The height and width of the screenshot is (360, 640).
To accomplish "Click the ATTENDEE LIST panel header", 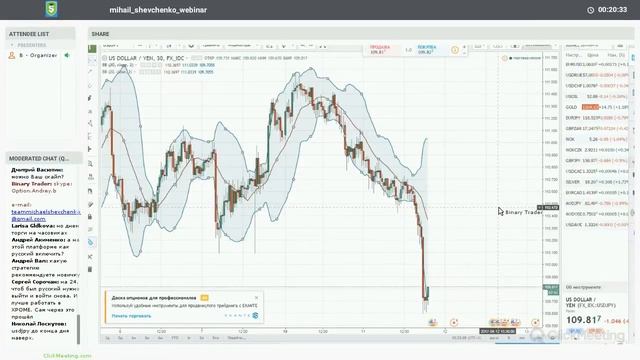I will (40, 34).
